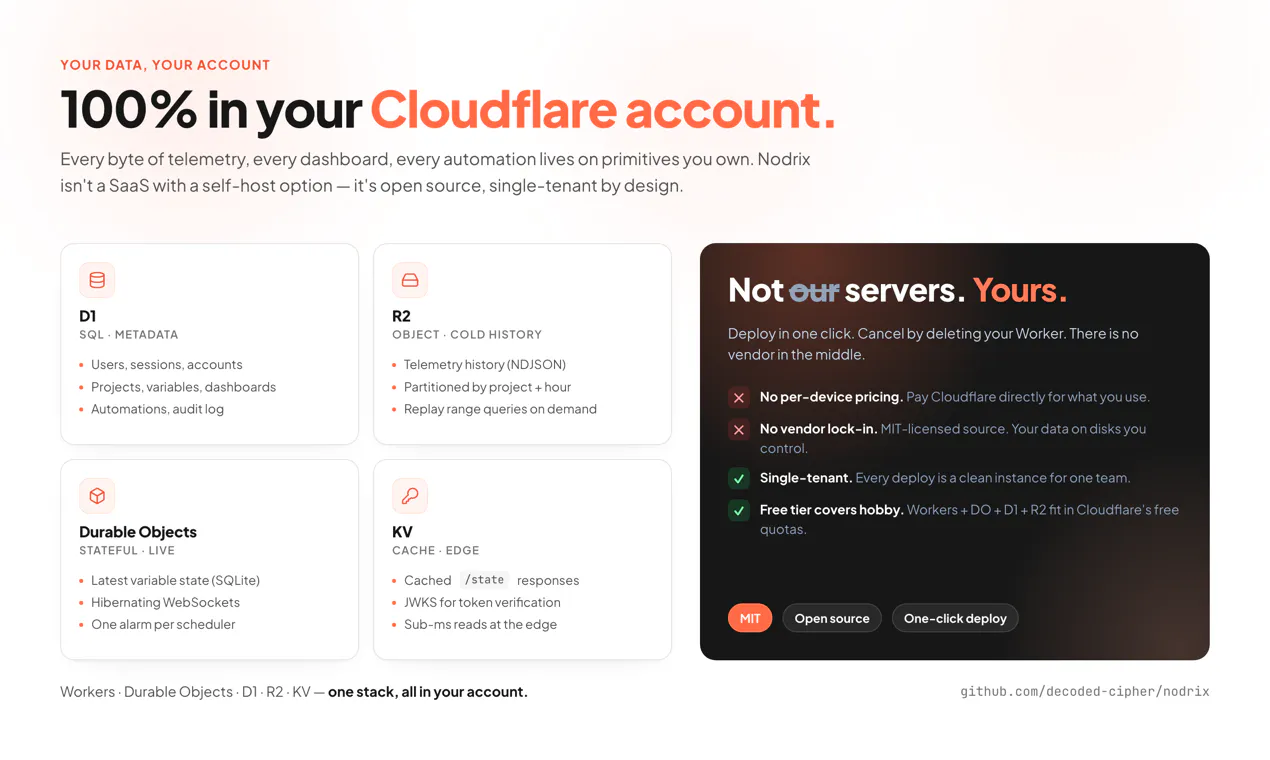The height and width of the screenshot is (760, 1270).
Task: Click the KV card title
Action: pyautogui.click(x=402, y=532)
